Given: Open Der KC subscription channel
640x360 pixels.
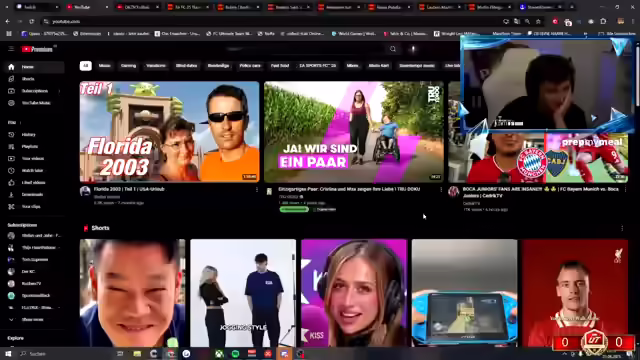Looking at the screenshot, I should tap(33, 271).
